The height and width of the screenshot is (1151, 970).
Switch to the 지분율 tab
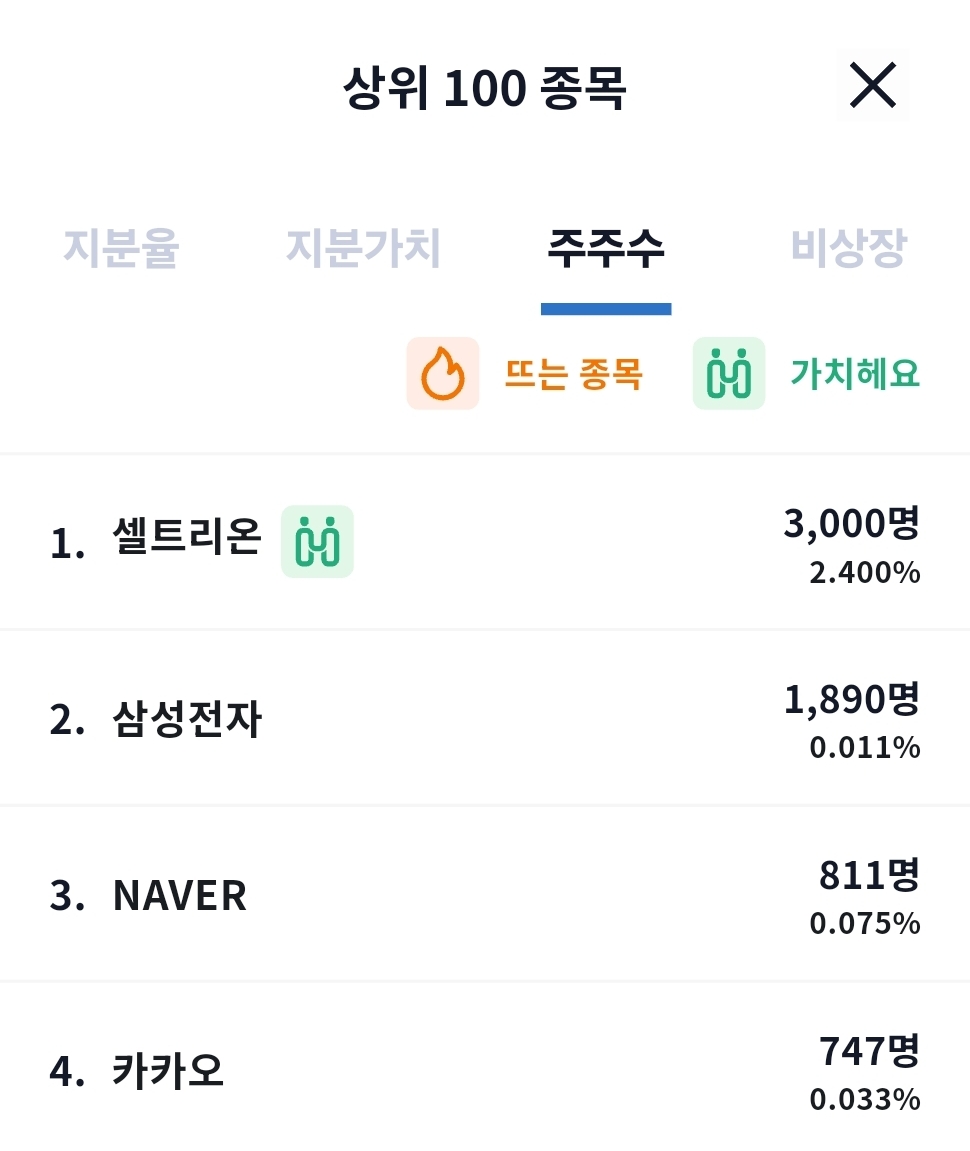pyautogui.click(x=121, y=247)
